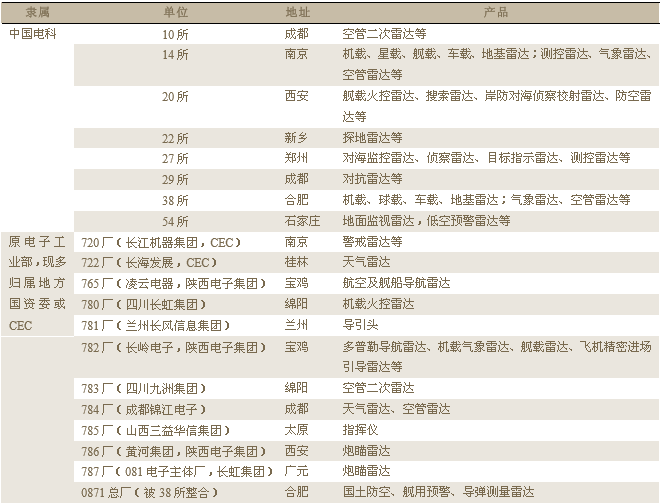The image size is (660, 504).
Task: Select 786厂（黄河集团，陕西电子集团） cell
Action: 173,451
